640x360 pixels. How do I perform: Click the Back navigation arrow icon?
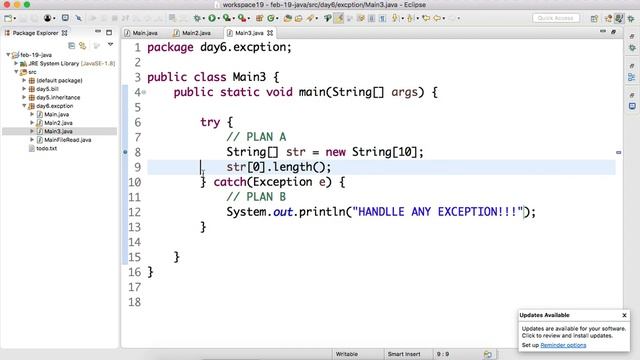437,18
